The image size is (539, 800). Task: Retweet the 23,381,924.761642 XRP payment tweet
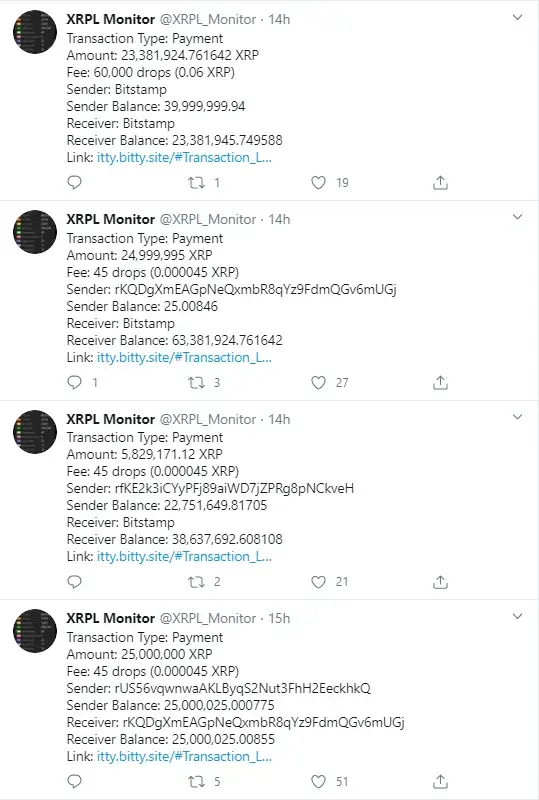(197, 182)
